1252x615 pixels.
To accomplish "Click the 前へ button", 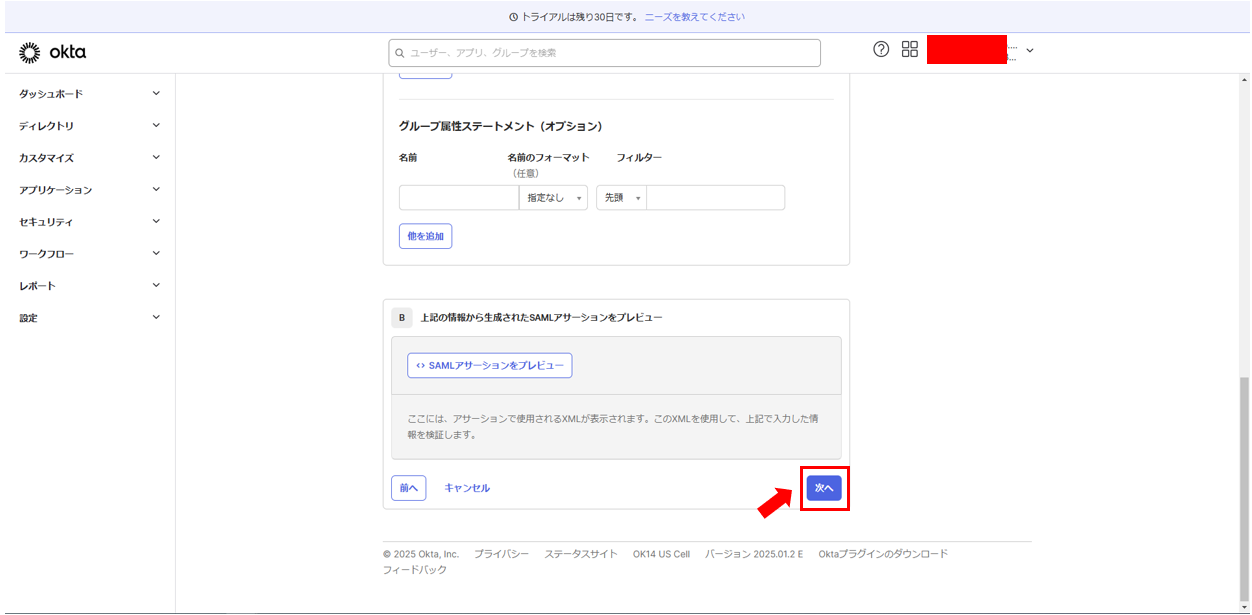I will click(x=409, y=488).
